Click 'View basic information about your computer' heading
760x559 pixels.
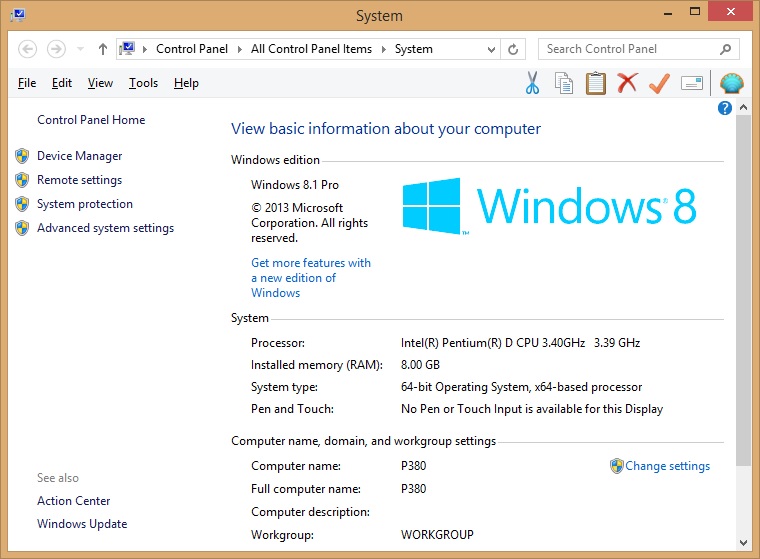[386, 128]
